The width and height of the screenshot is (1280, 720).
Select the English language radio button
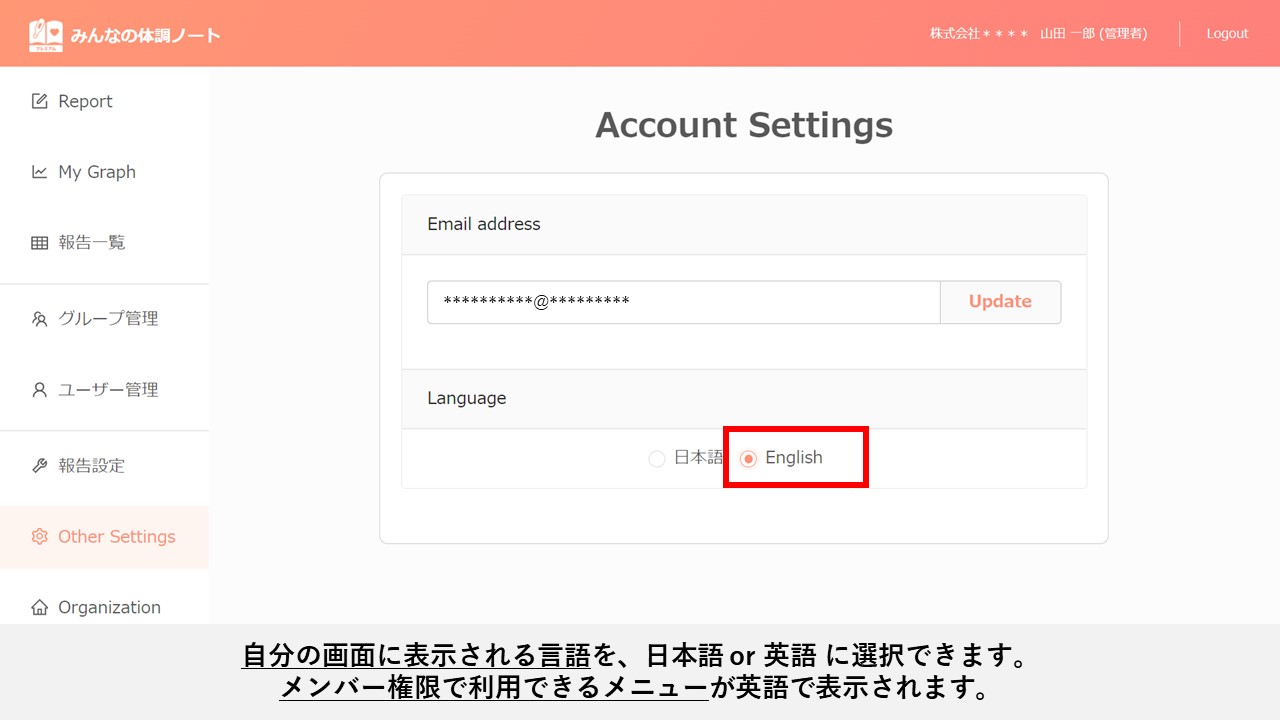(x=748, y=459)
